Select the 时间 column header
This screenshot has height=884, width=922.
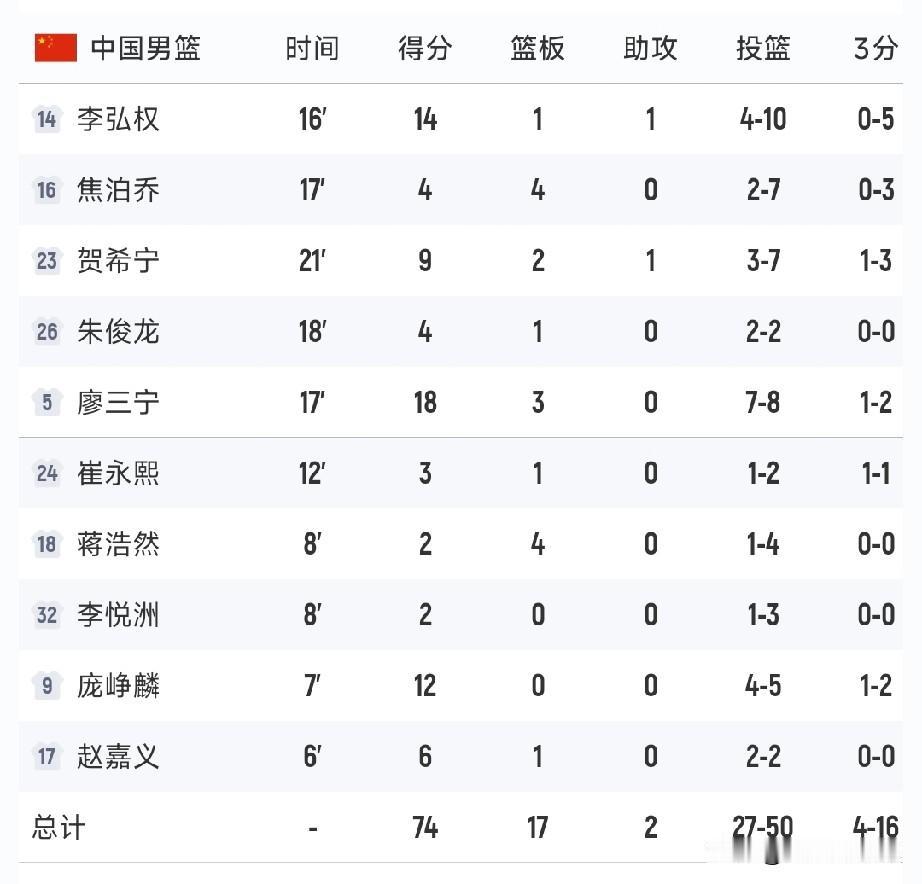(312, 48)
